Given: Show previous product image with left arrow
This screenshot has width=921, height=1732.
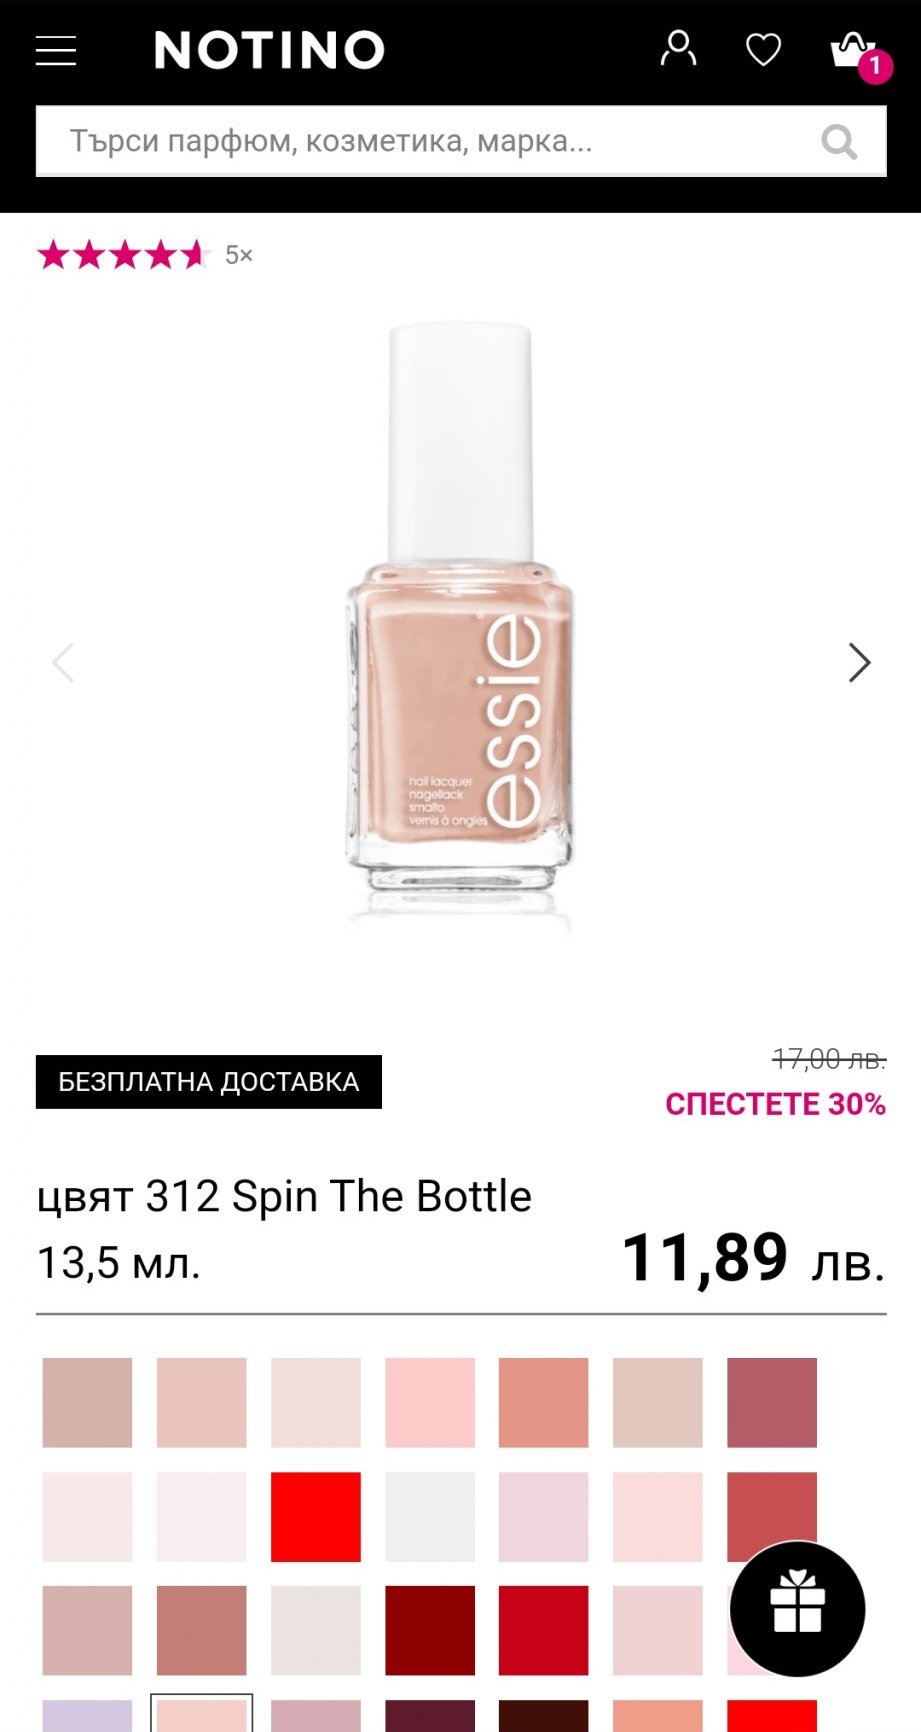Looking at the screenshot, I should click(63, 662).
